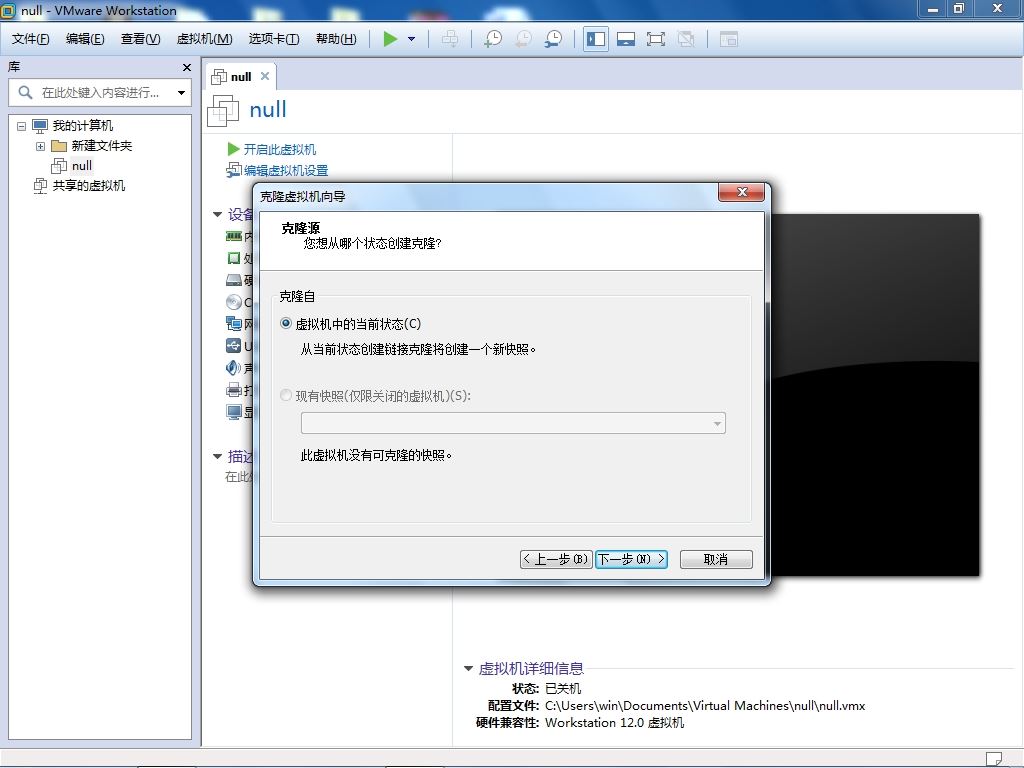Click the memory device icon
Viewport: 1024px width, 768px height.
tap(234, 236)
